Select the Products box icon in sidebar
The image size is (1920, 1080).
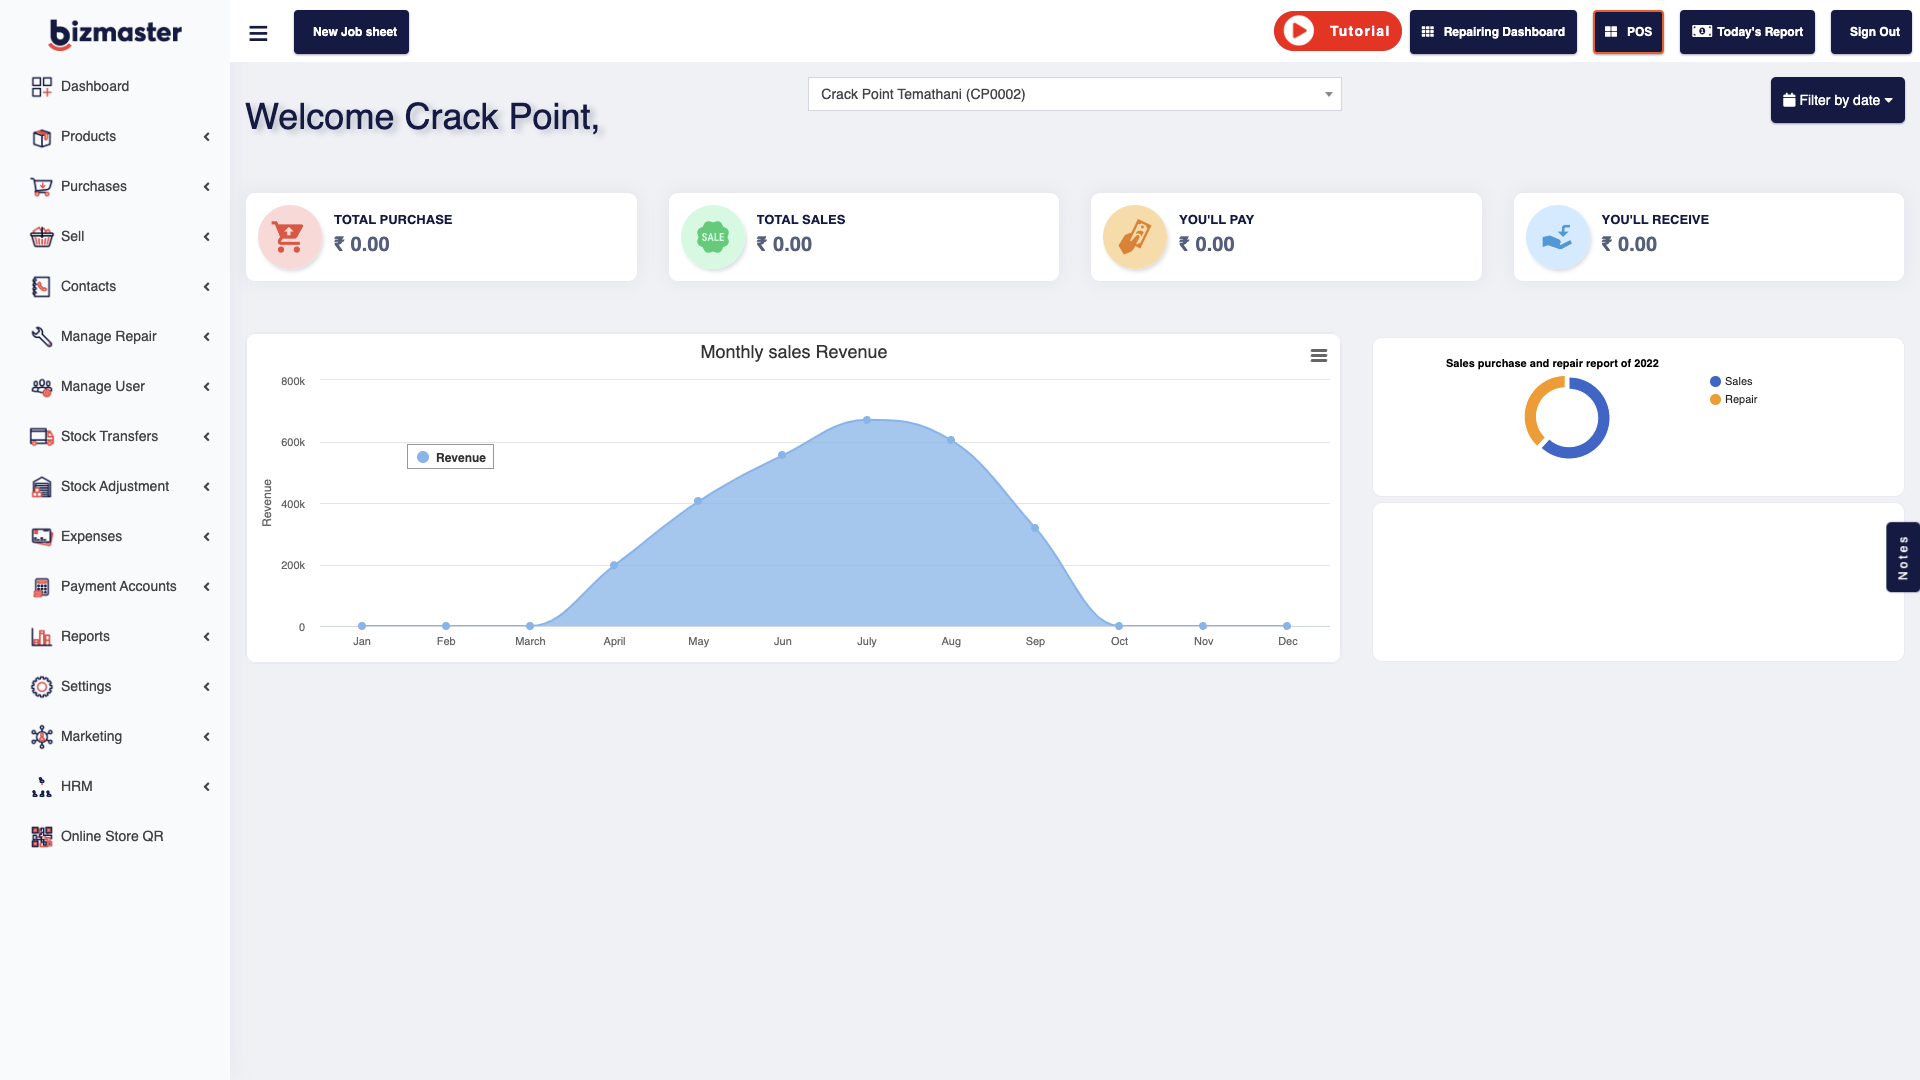(x=41, y=137)
